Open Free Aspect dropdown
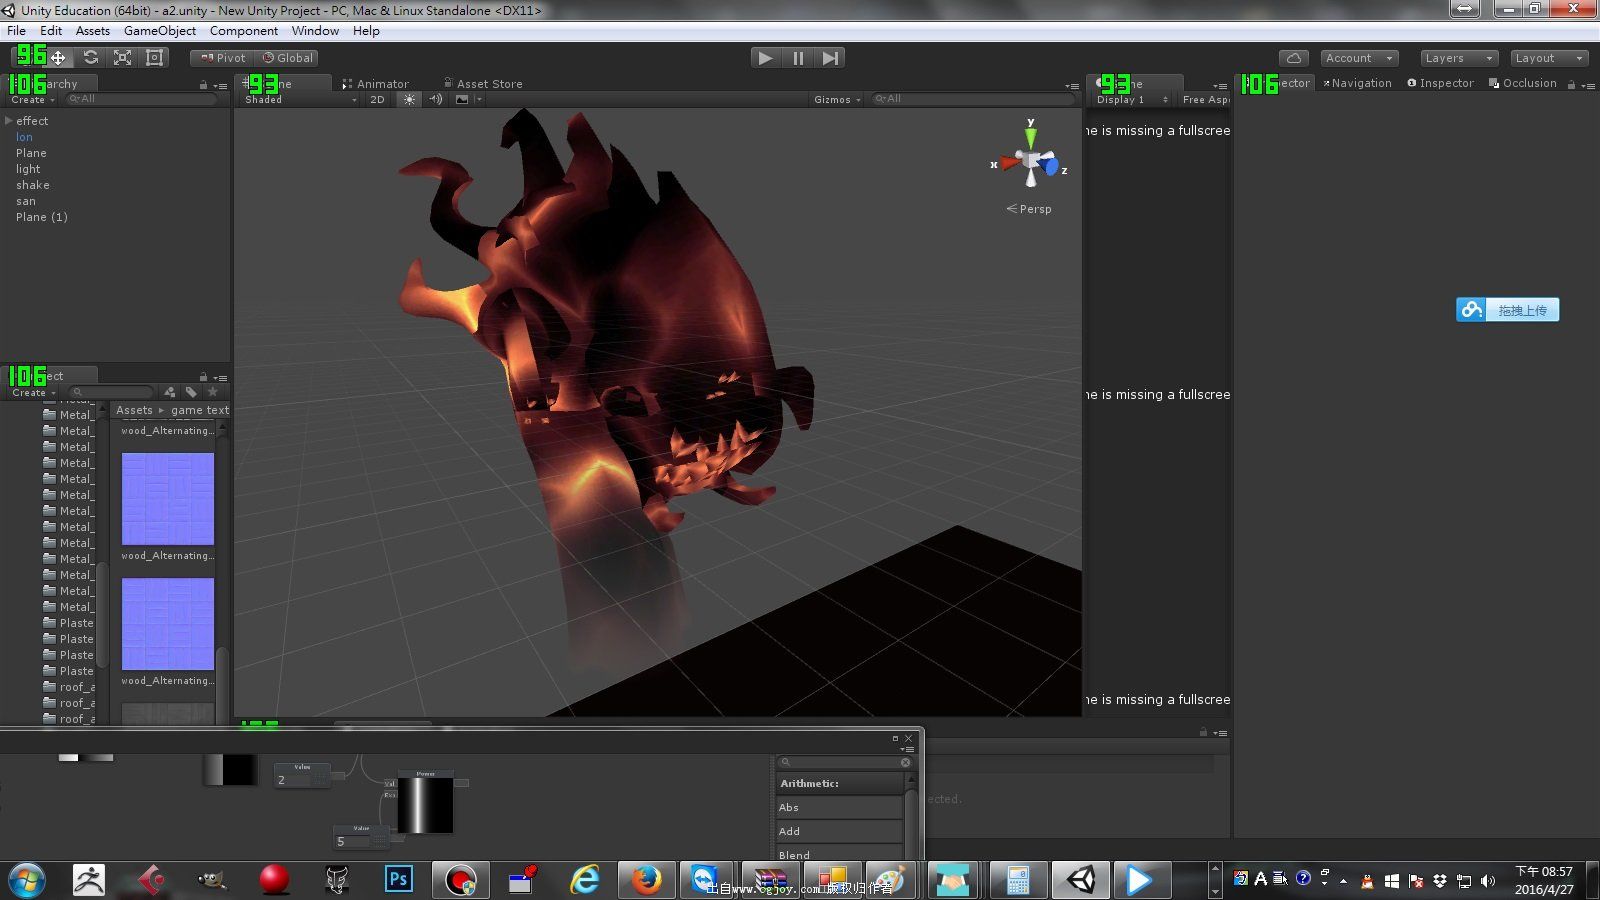This screenshot has height=900, width=1600. [x=1204, y=99]
